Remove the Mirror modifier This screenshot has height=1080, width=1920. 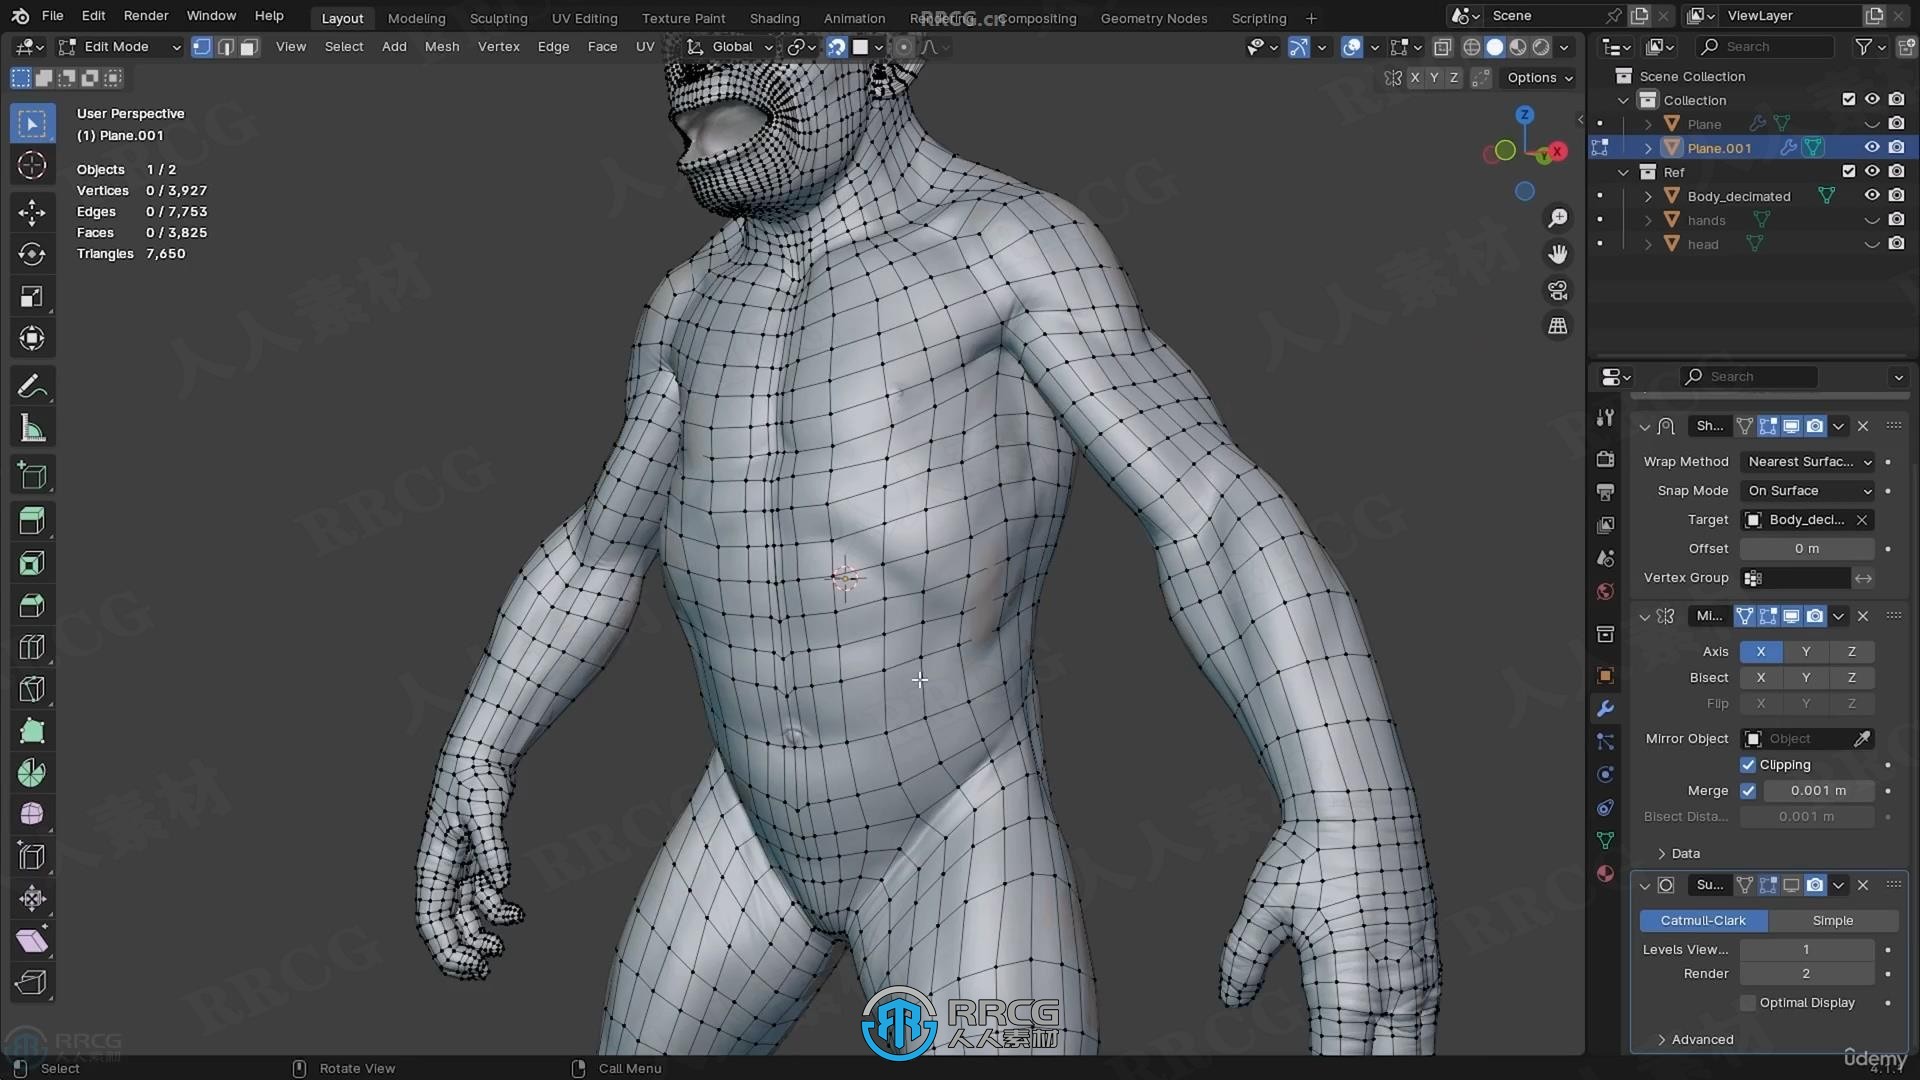pos(1863,617)
